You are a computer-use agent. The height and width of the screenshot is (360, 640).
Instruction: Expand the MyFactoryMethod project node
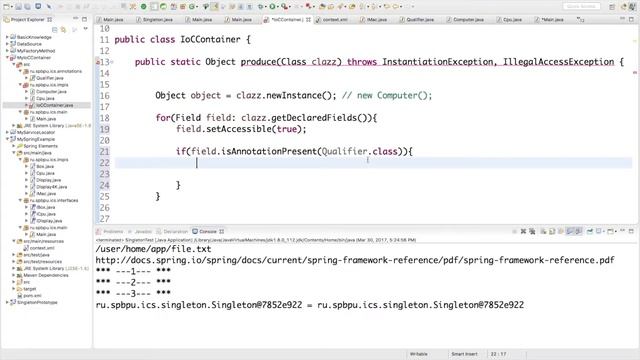pos(7,51)
